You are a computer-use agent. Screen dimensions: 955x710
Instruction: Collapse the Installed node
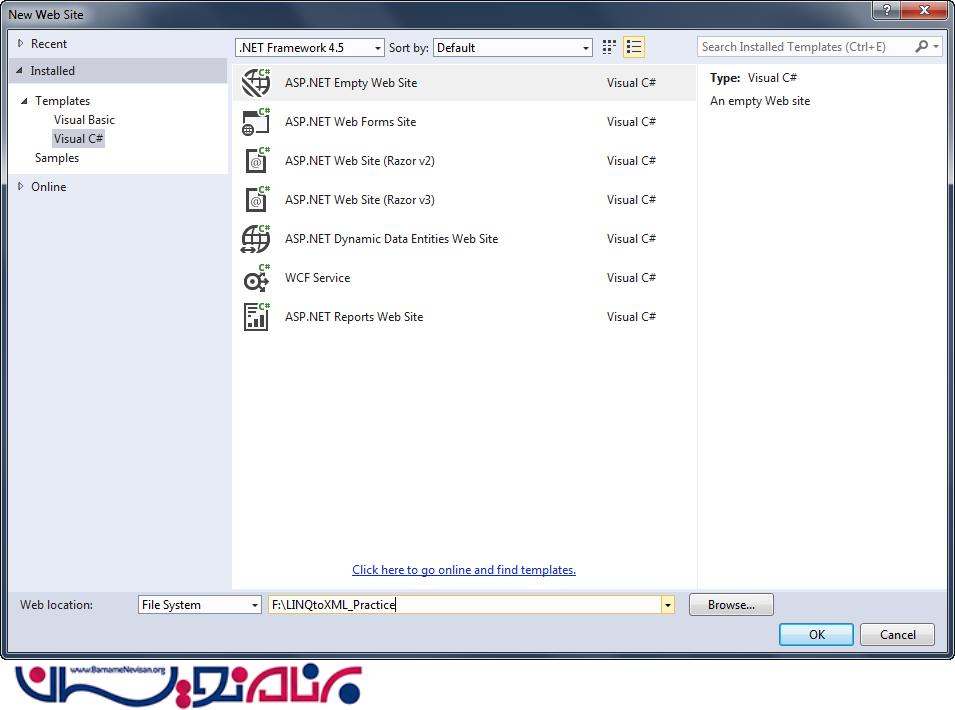19,71
